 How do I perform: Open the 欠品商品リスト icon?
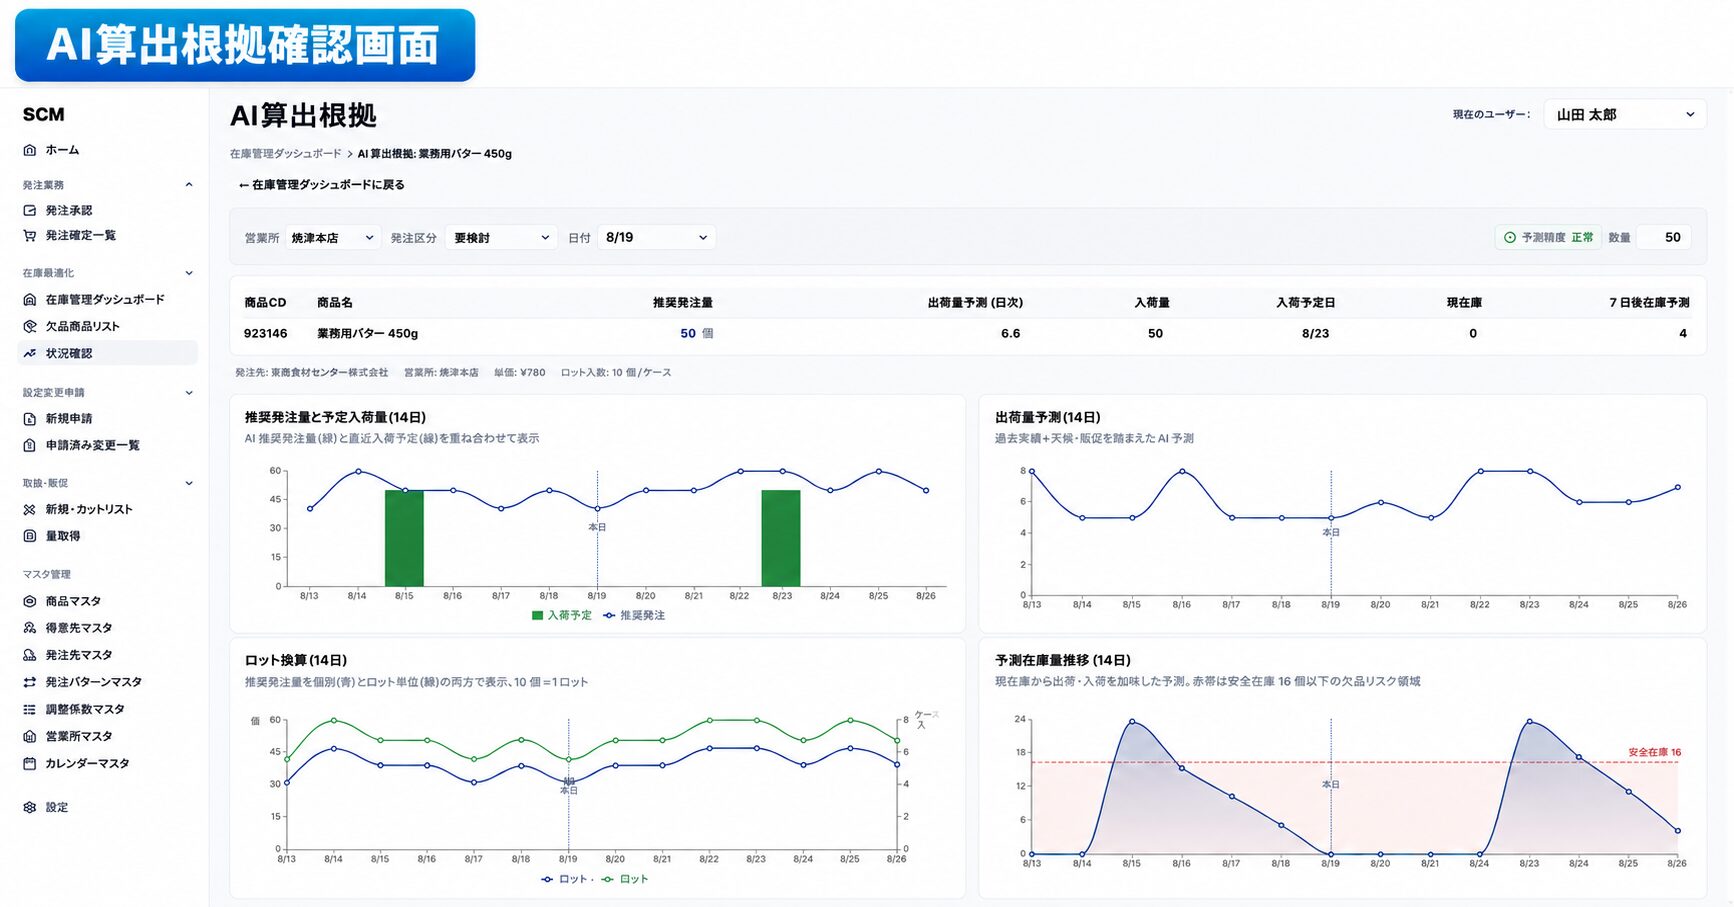click(x=30, y=327)
